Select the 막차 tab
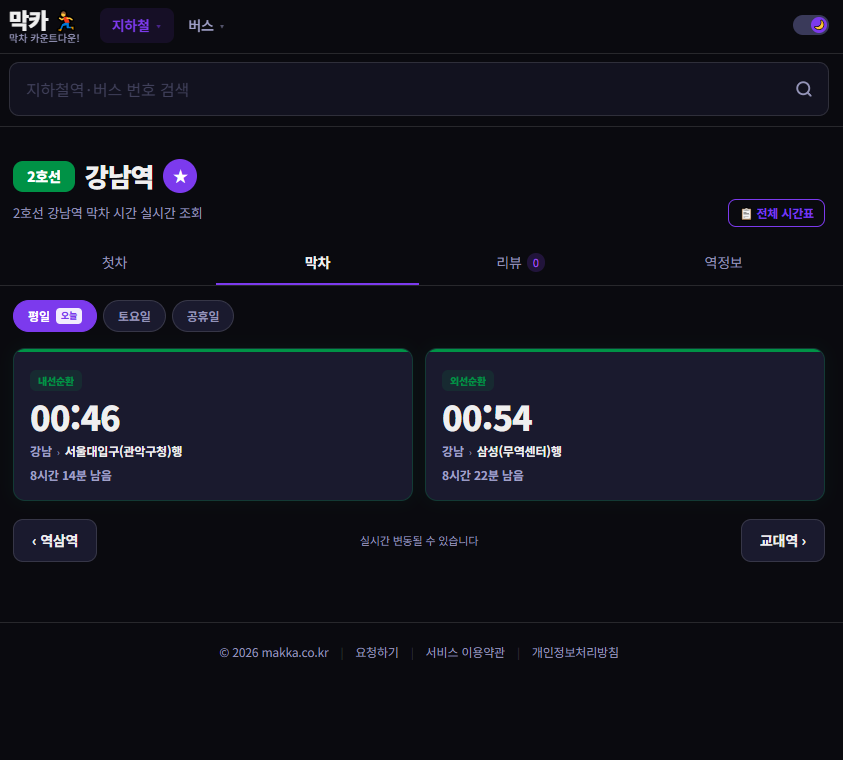 [317, 263]
